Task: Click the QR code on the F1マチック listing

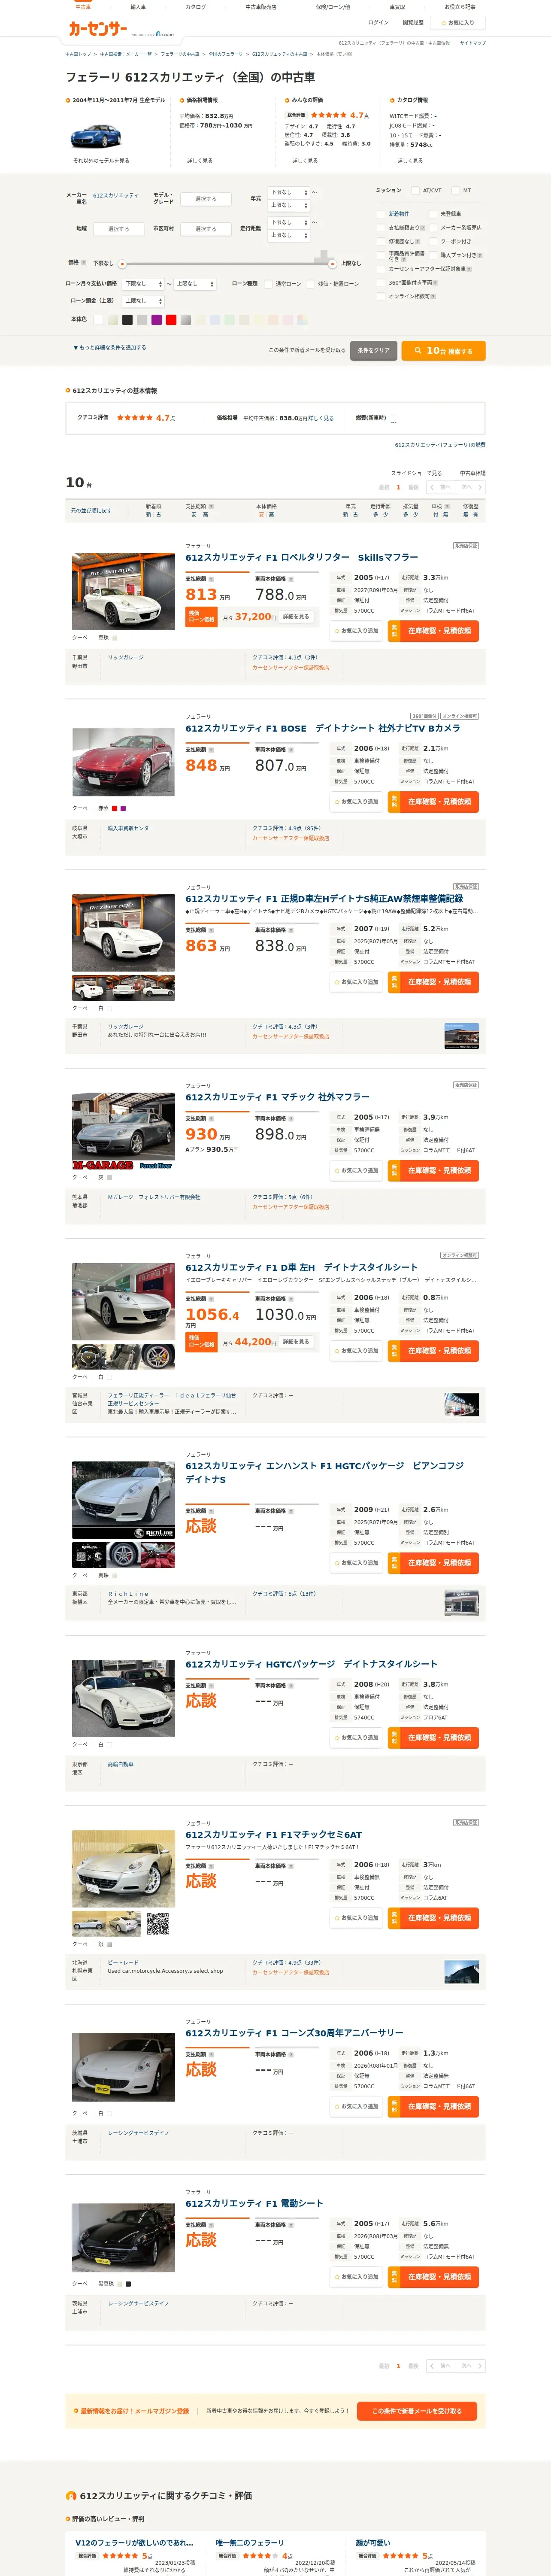Action: pos(157,1924)
